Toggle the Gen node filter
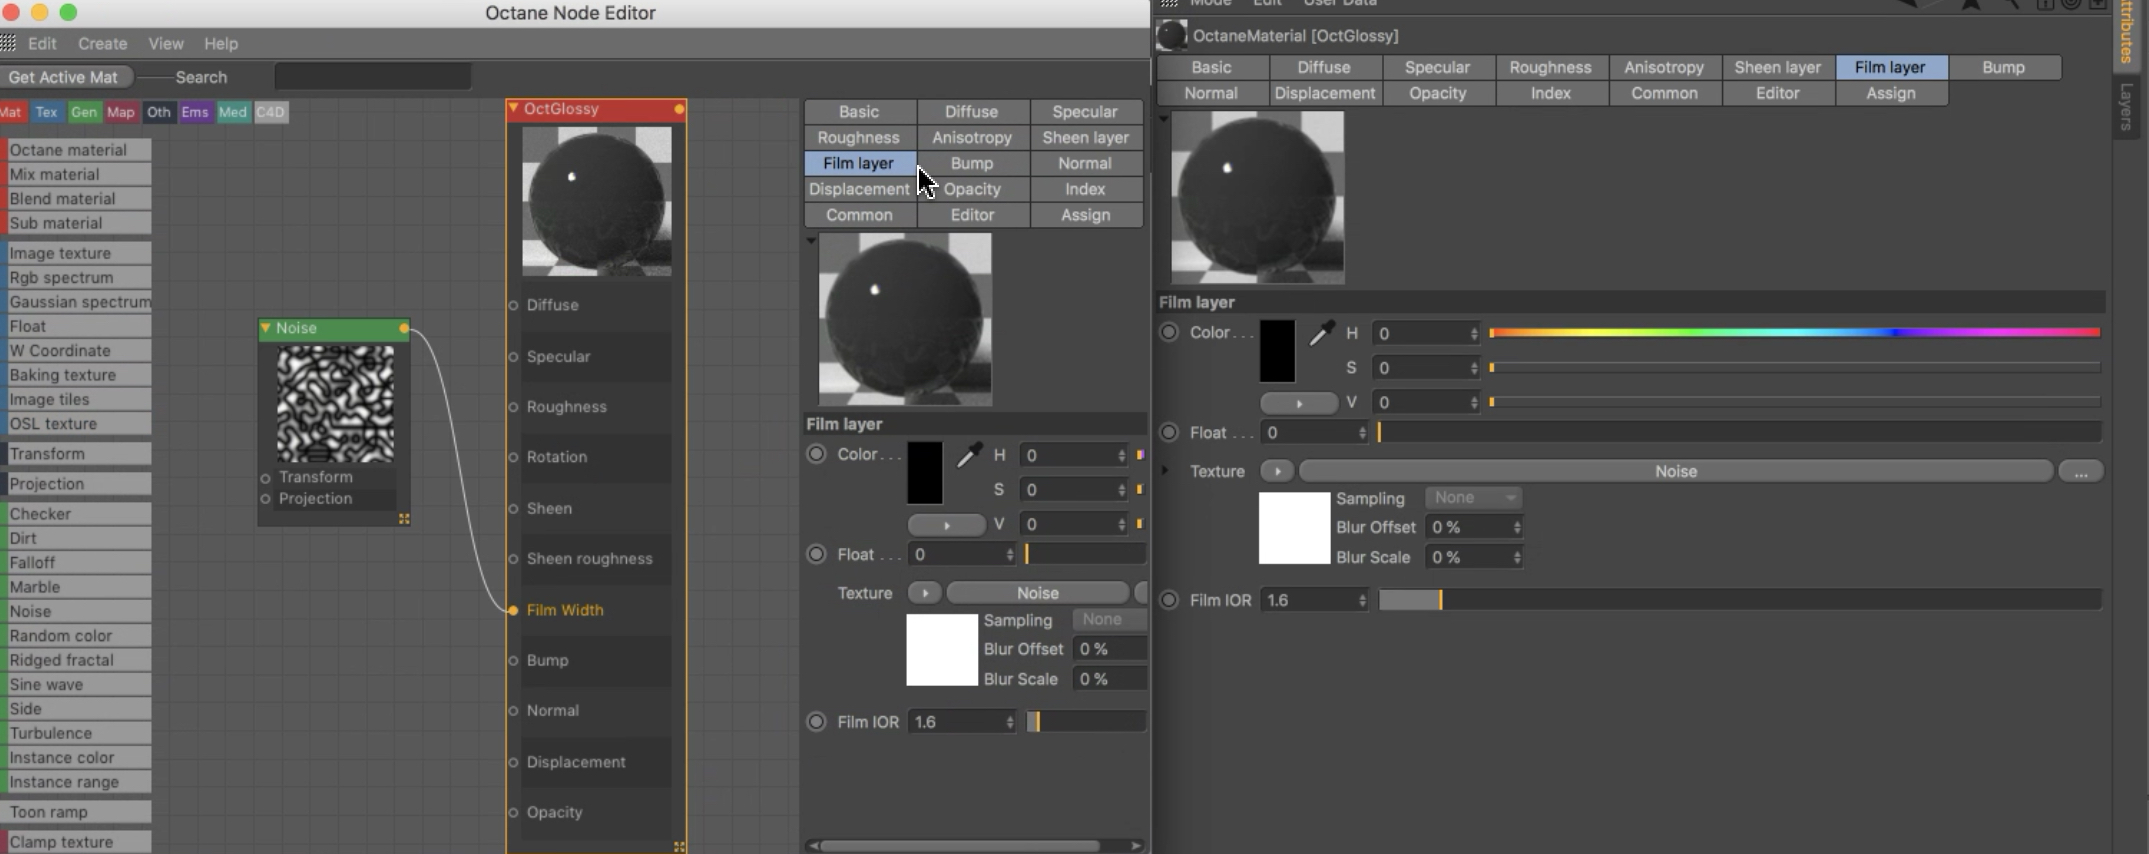The image size is (2149, 854). [84, 112]
